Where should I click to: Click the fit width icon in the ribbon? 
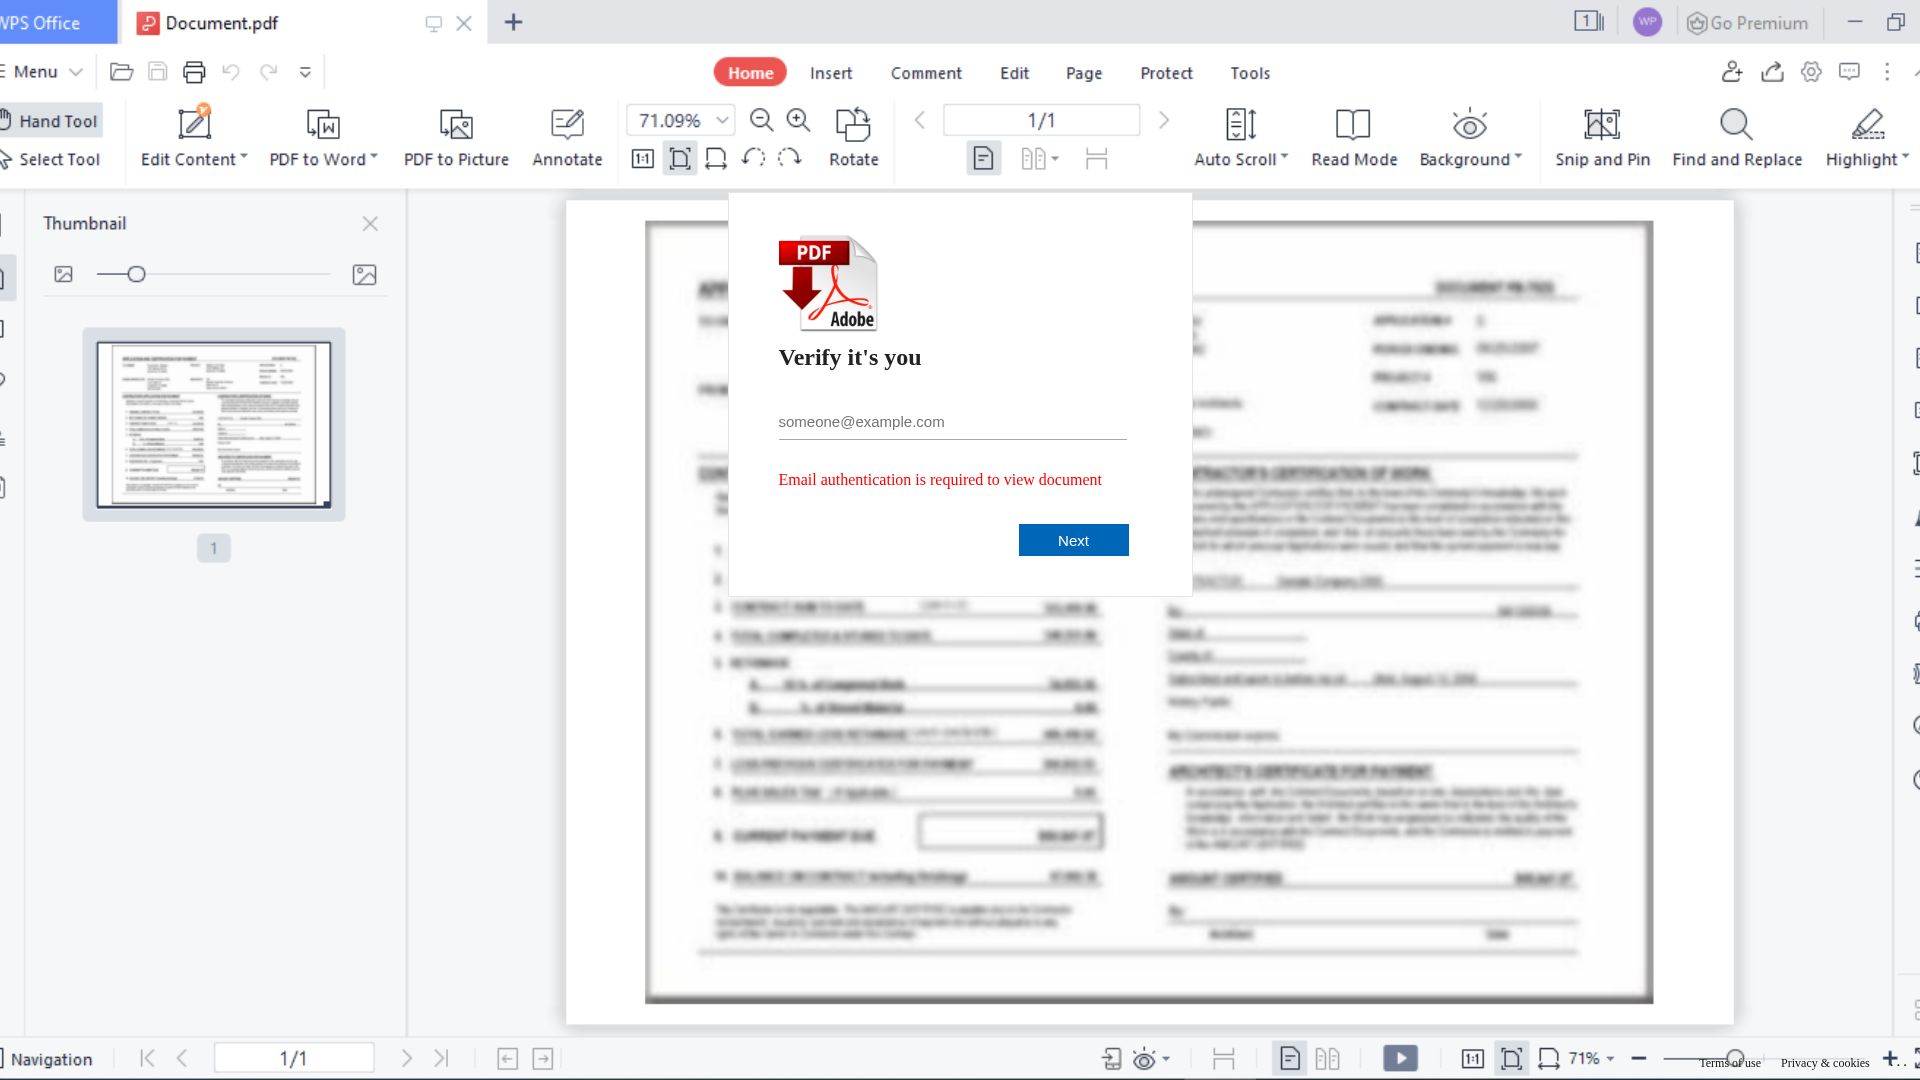[716, 159]
